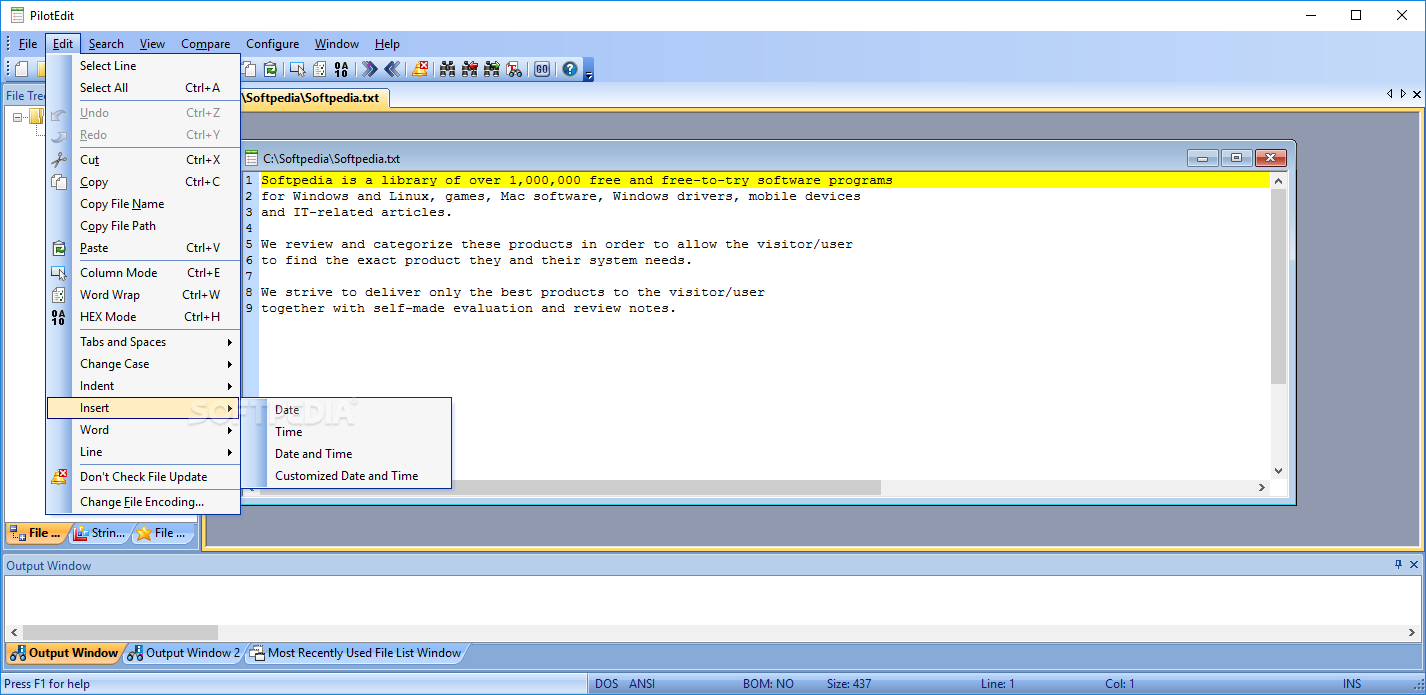Open the File menu

pyautogui.click(x=28, y=44)
